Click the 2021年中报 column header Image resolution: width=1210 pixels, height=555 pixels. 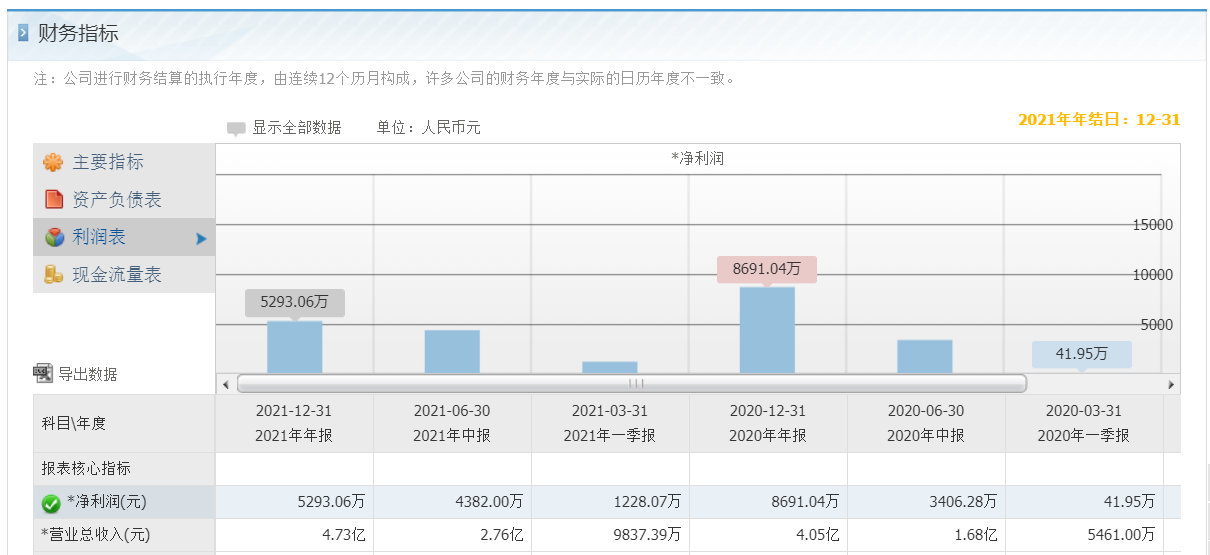click(452, 423)
